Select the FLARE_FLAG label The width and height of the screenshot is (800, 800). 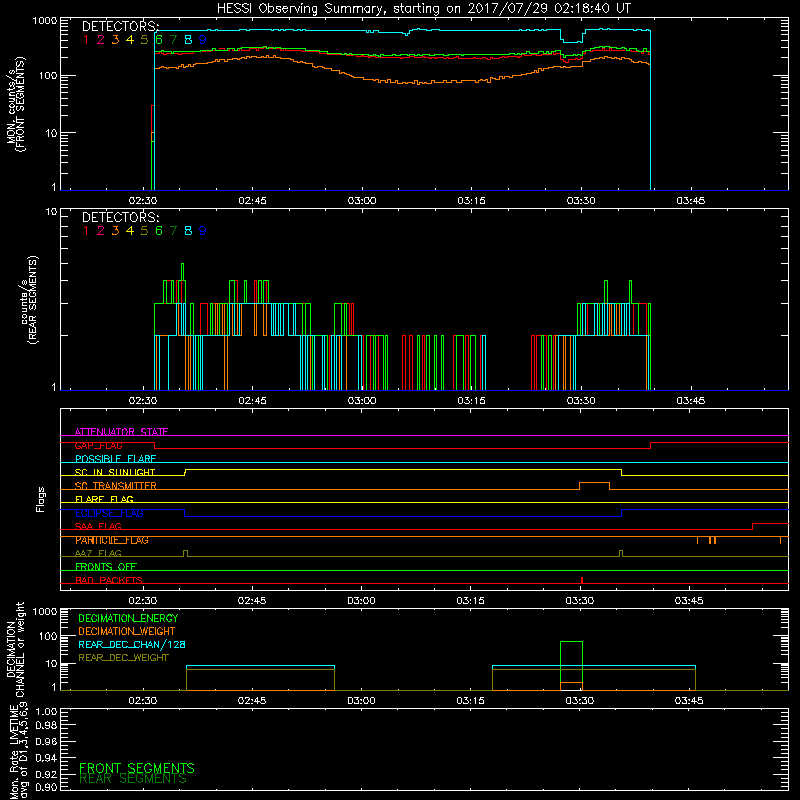coord(104,499)
